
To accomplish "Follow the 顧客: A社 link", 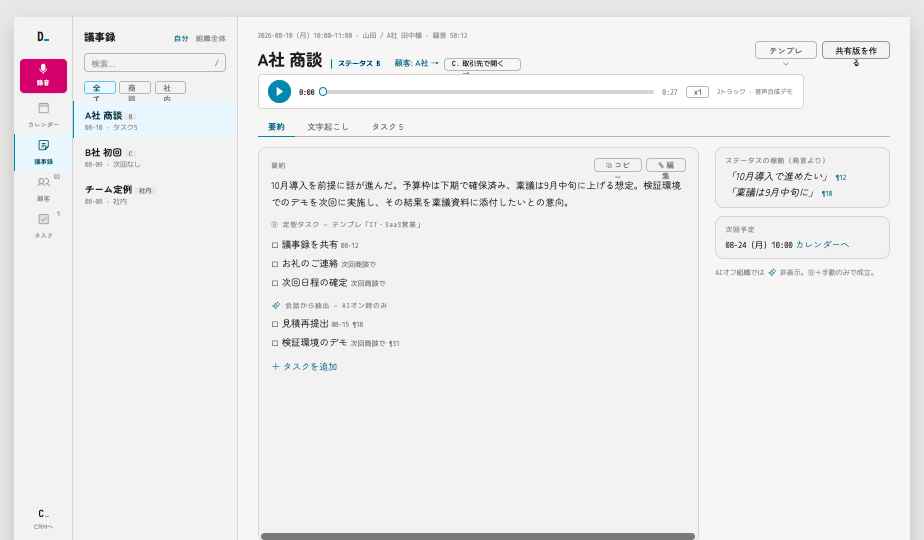I will point(416,63).
